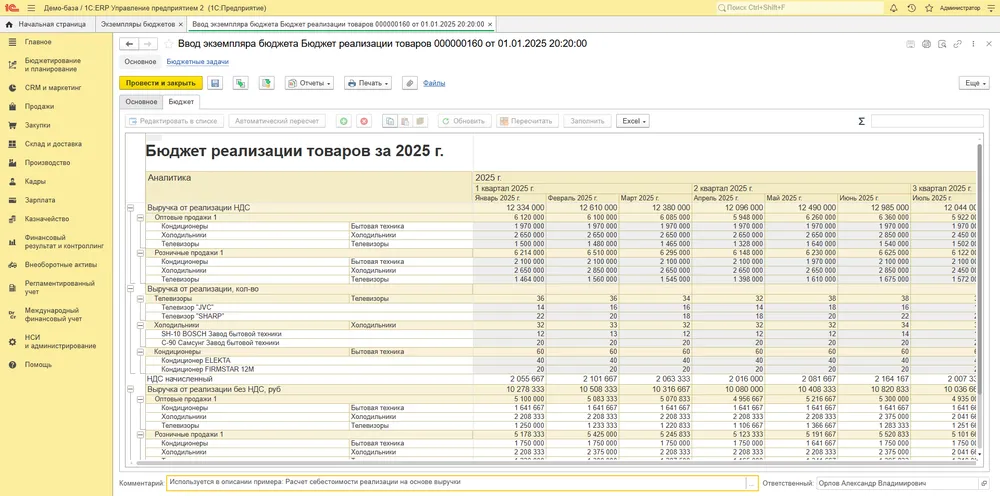Open the Excel dropdown

pos(633,121)
